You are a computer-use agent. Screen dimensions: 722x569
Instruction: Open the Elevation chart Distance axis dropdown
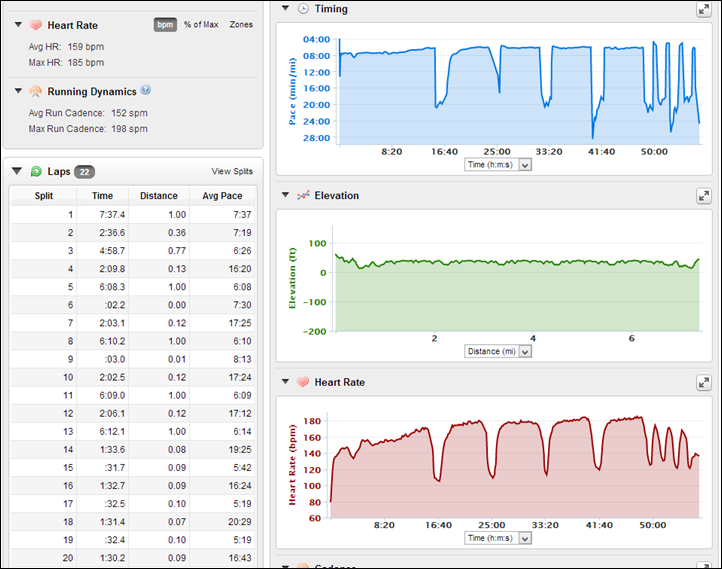525,352
